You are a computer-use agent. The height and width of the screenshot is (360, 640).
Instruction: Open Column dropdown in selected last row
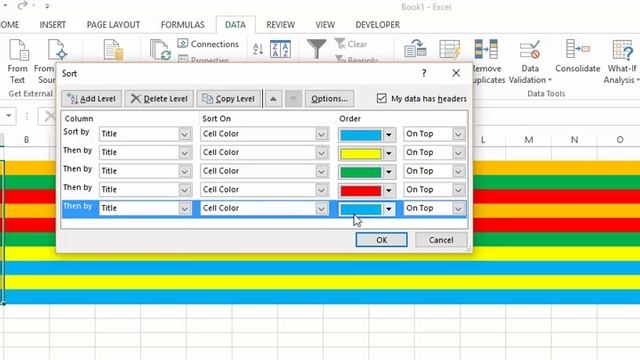pyautogui.click(x=184, y=209)
